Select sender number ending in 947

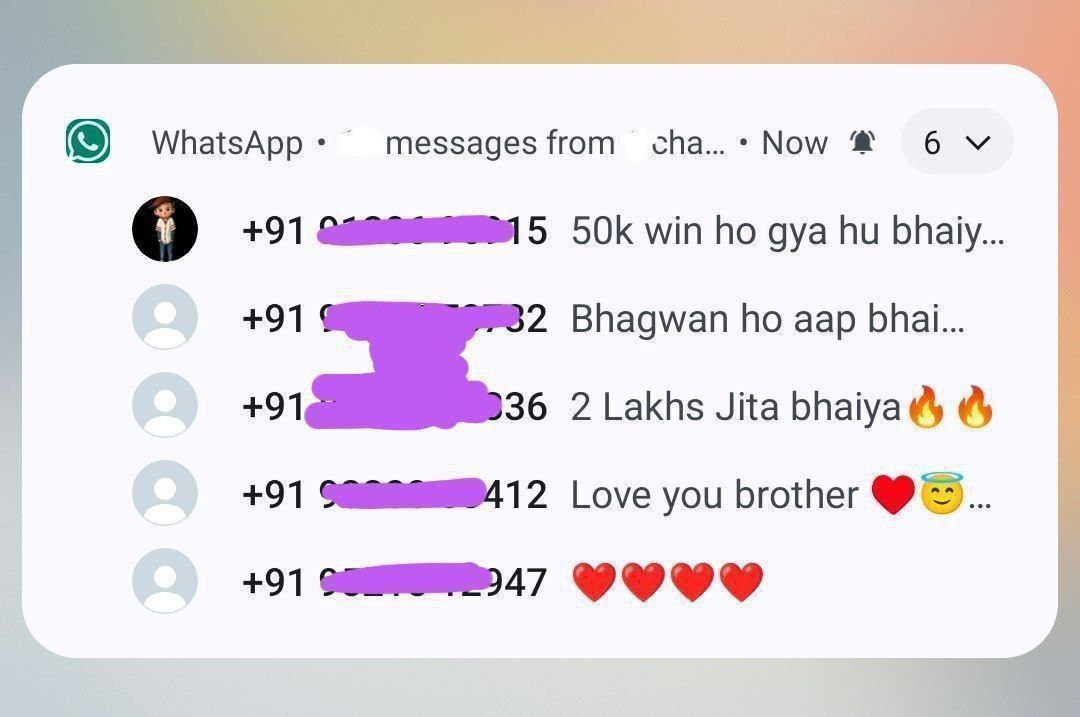pos(395,583)
